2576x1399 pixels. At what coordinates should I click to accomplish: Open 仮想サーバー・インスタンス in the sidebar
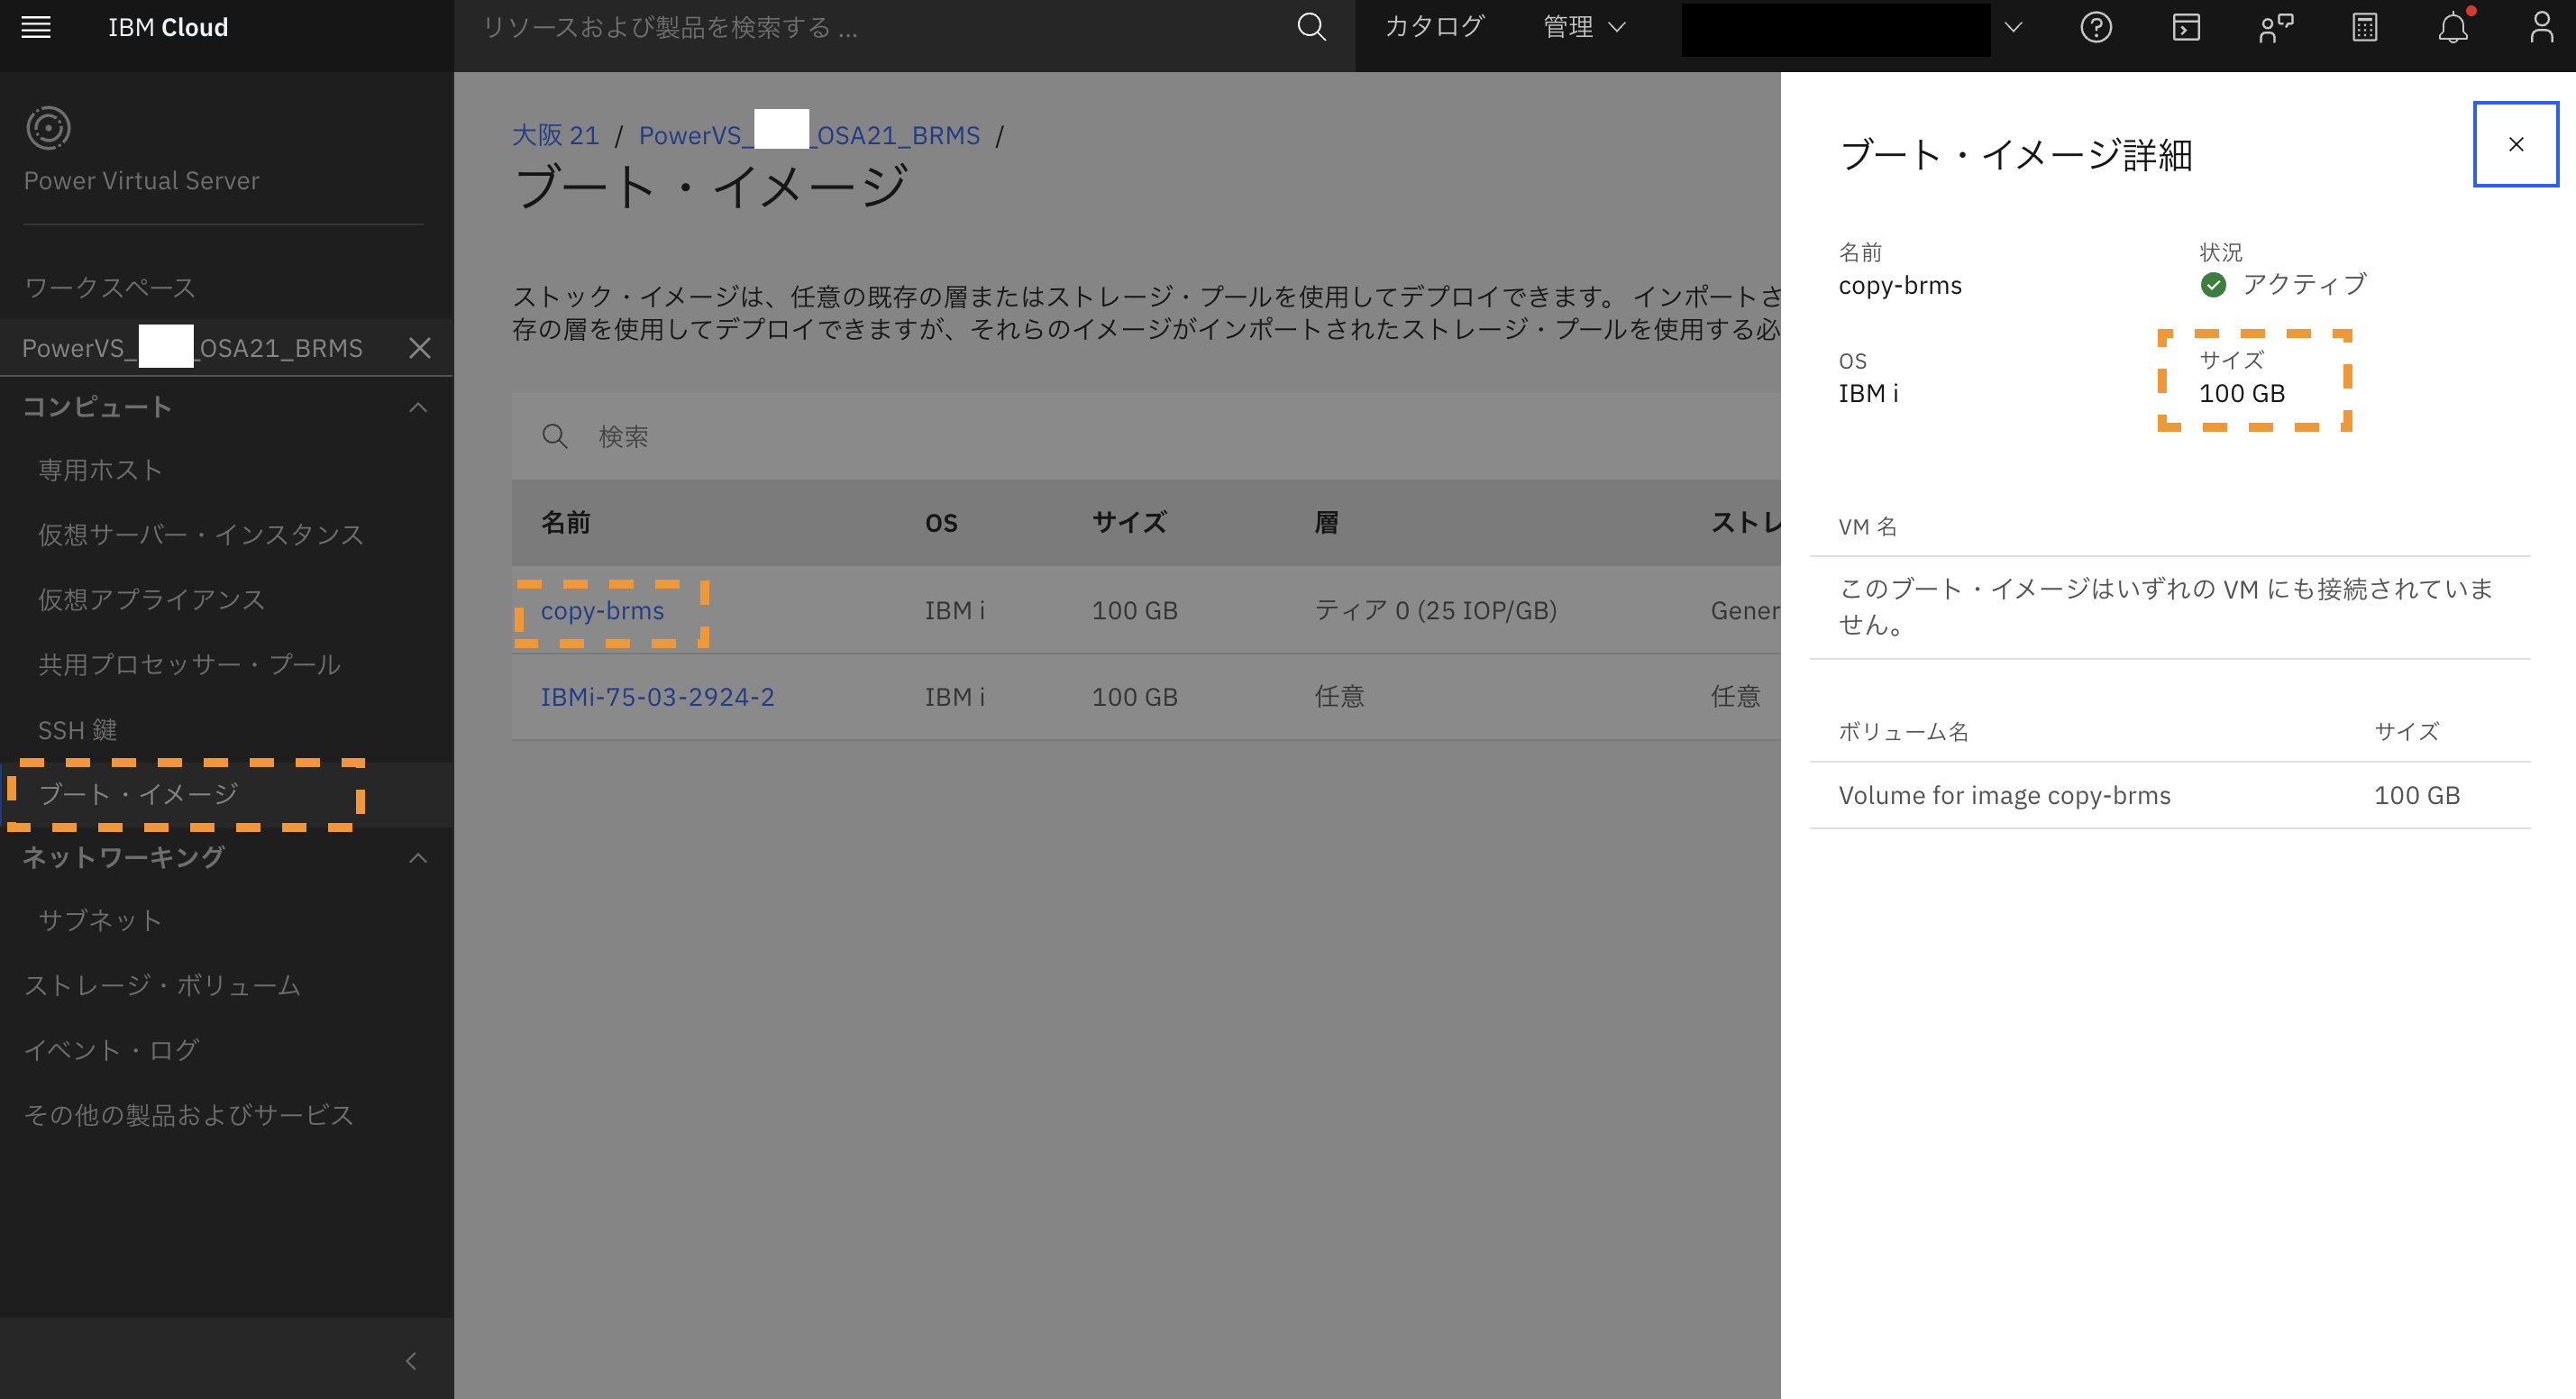pyautogui.click(x=200, y=534)
